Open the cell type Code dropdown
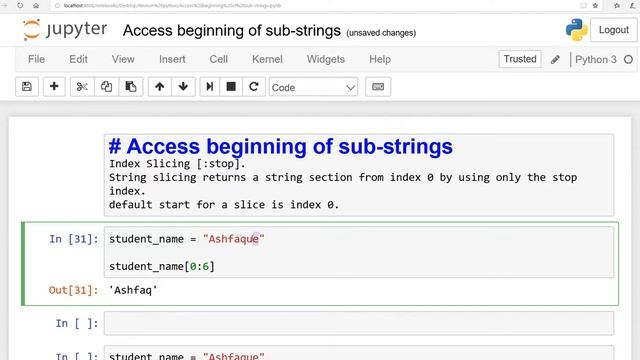The width and height of the screenshot is (640, 360). (x=313, y=87)
